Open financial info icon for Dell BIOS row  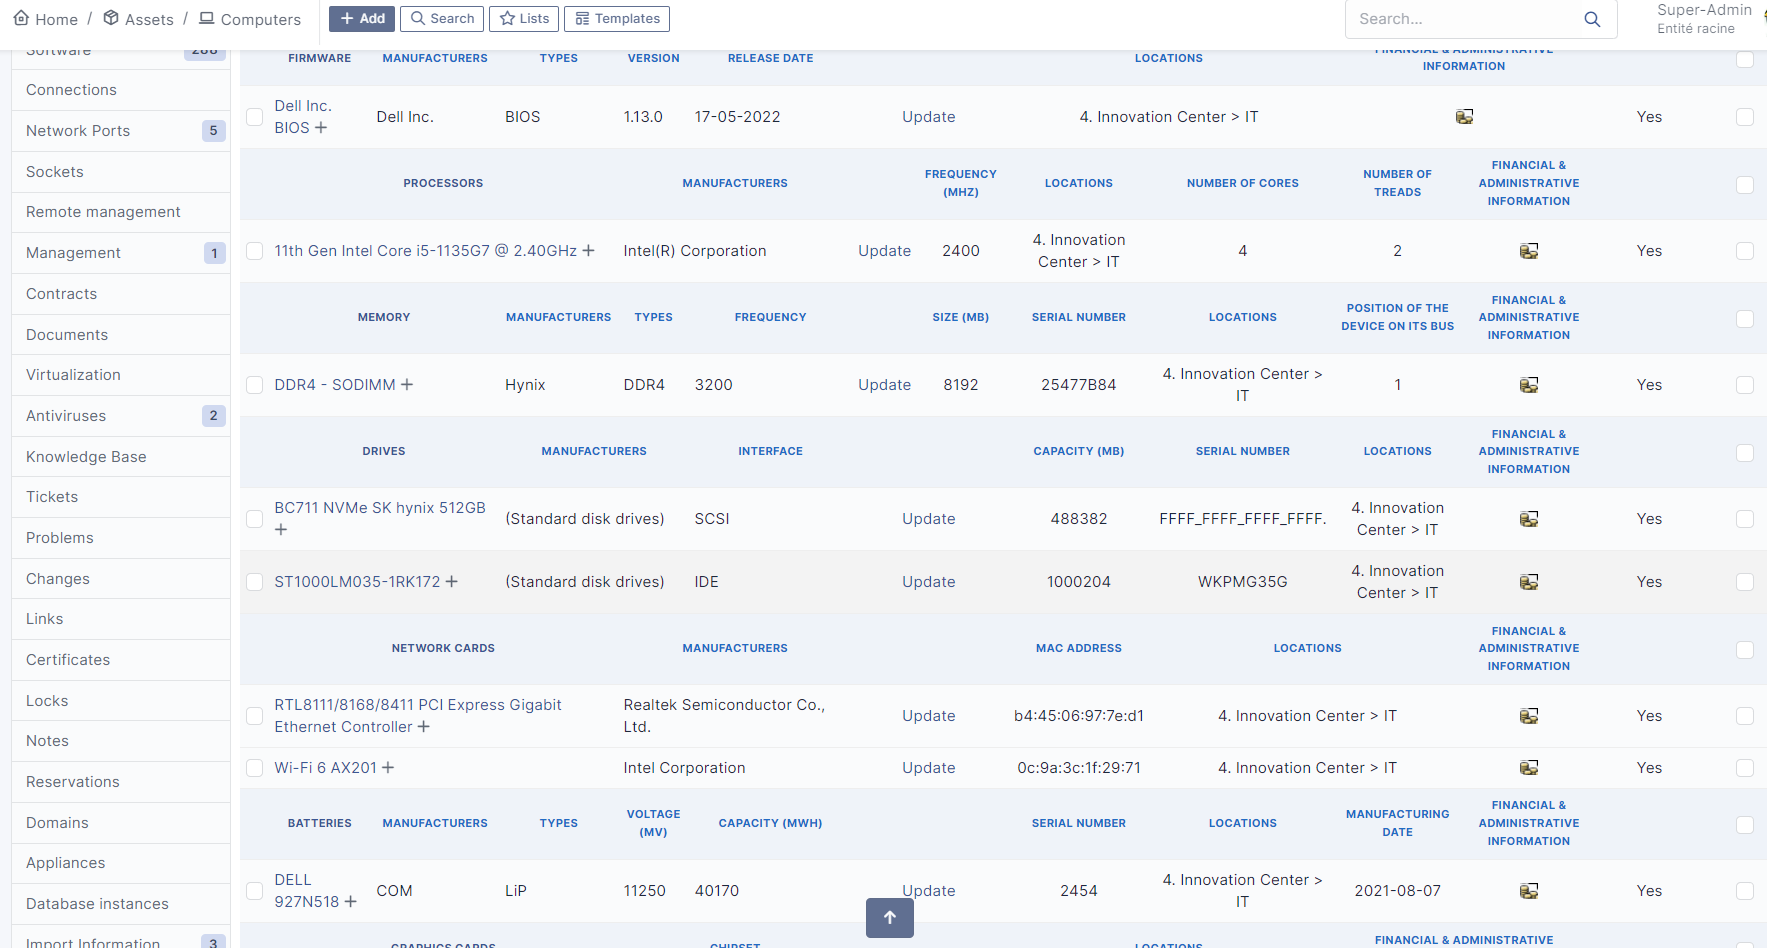click(x=1464, y=117)
